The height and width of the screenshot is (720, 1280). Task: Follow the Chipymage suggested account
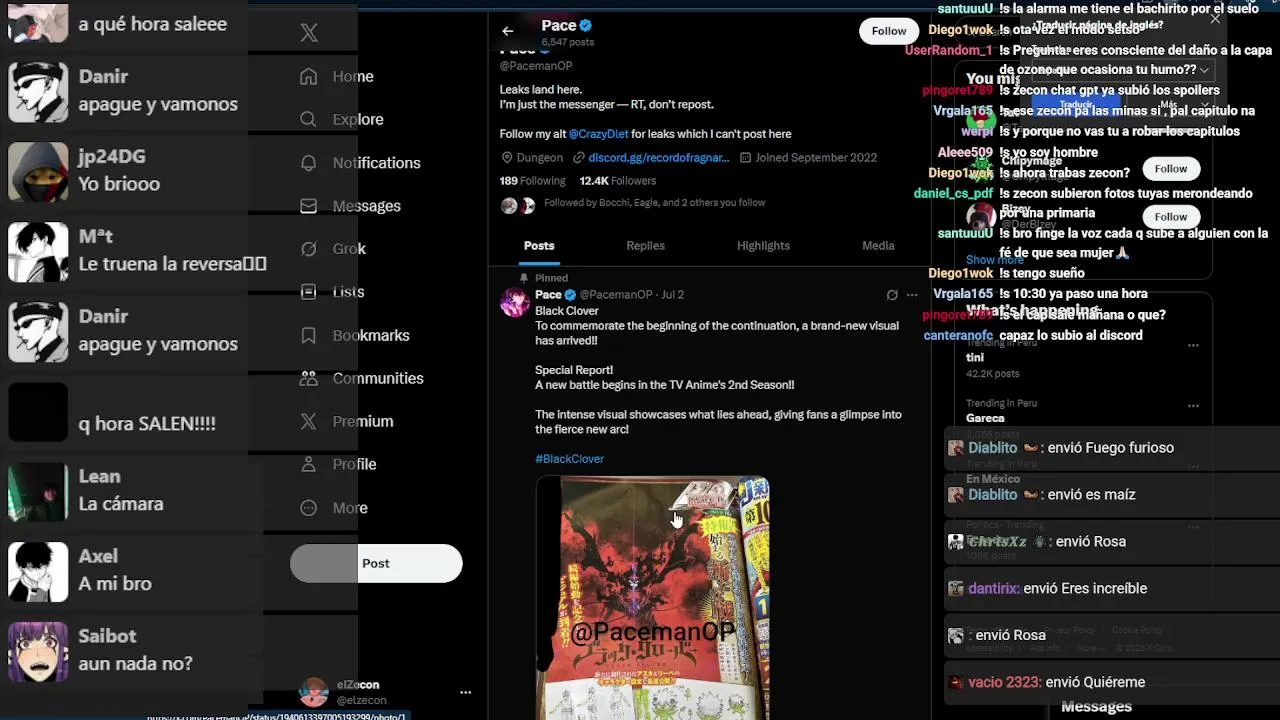pyautogui.click(x=1171, y=168)
